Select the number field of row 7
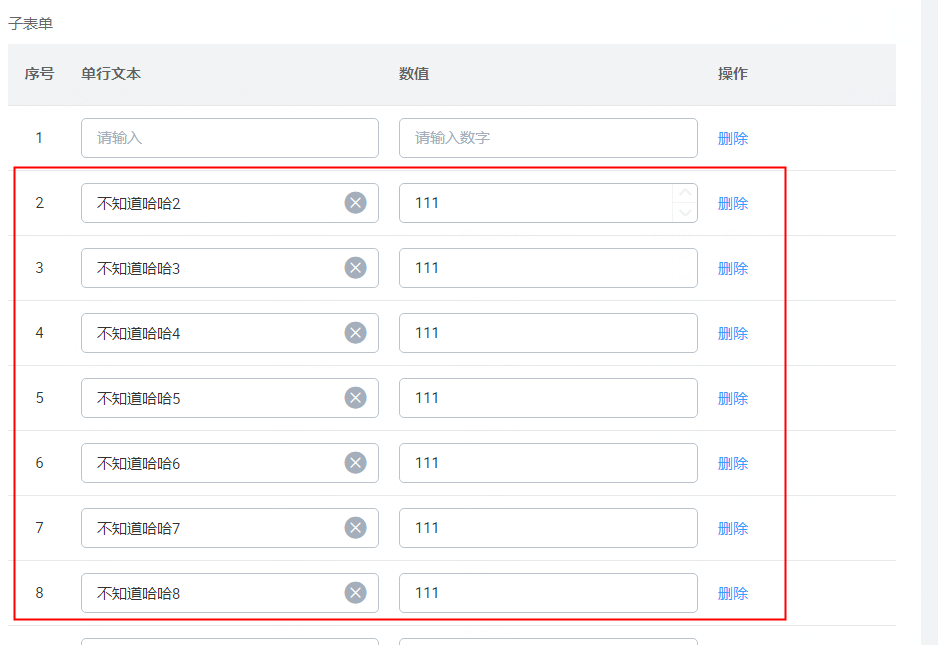 click(x=548, y=528)
